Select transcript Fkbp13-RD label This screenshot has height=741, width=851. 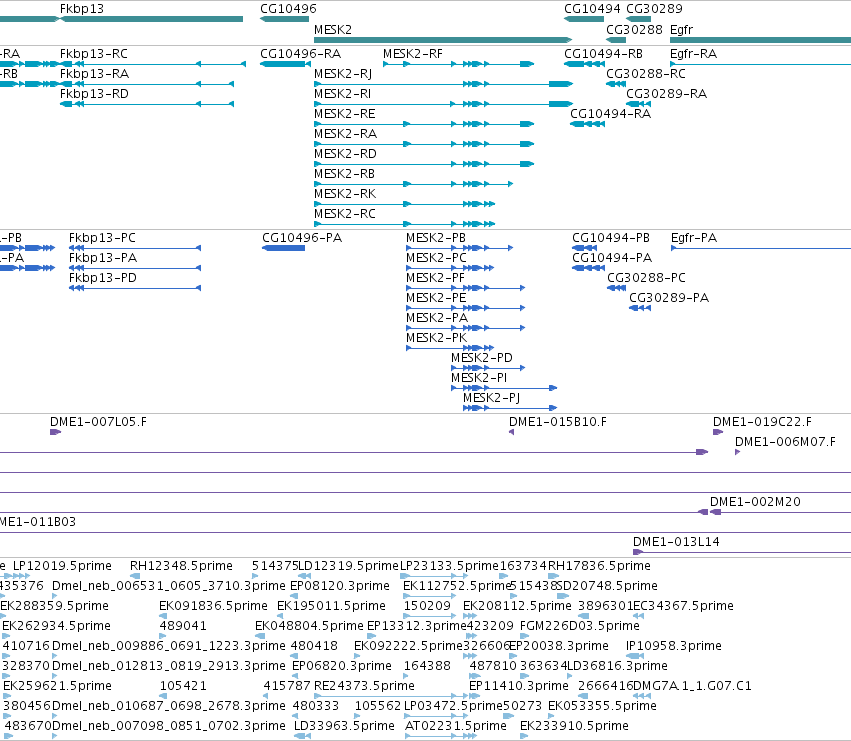coord(94,94)
